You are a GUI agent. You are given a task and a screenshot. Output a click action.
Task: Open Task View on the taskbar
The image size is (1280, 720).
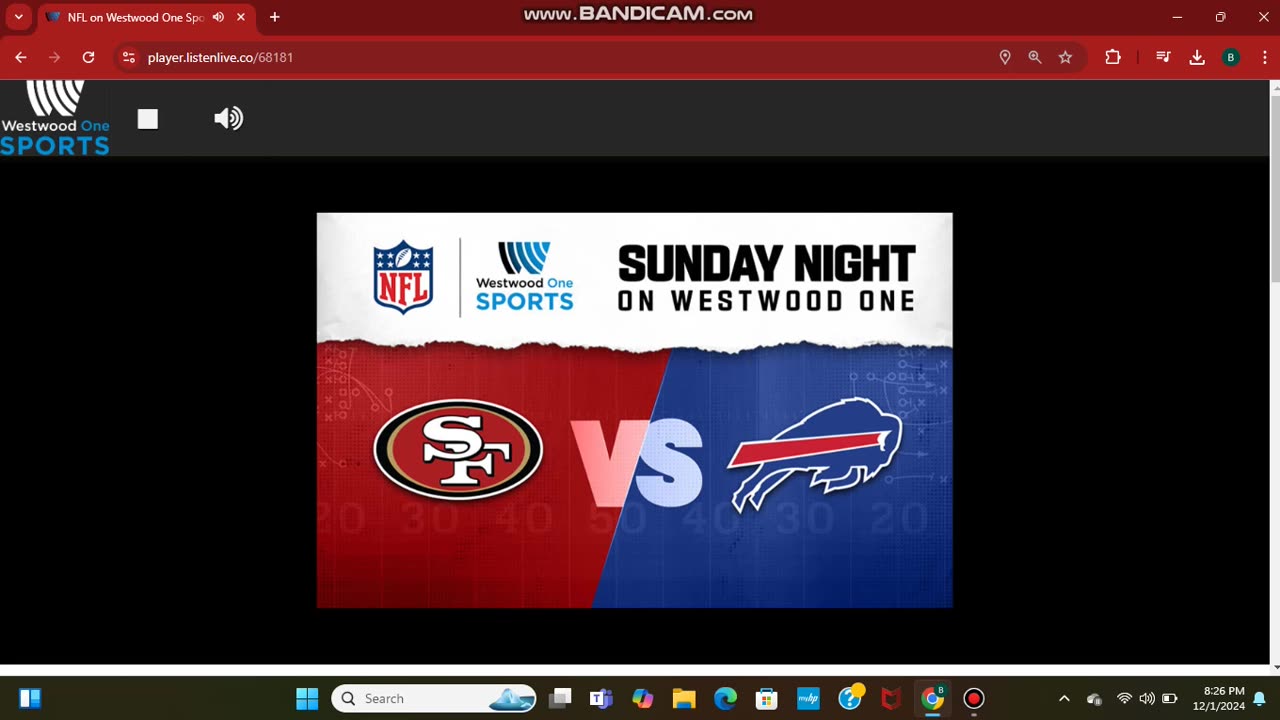pos(560,698)
